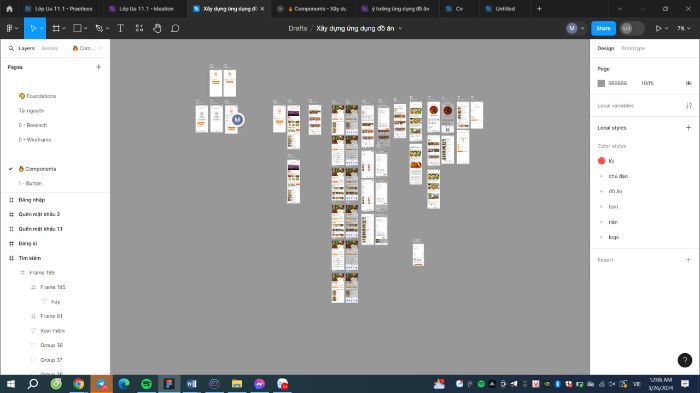Expand Pen tool options dropdown arrow
The width and height of the screenshot is (700, 393).
(x=107, y=28)
